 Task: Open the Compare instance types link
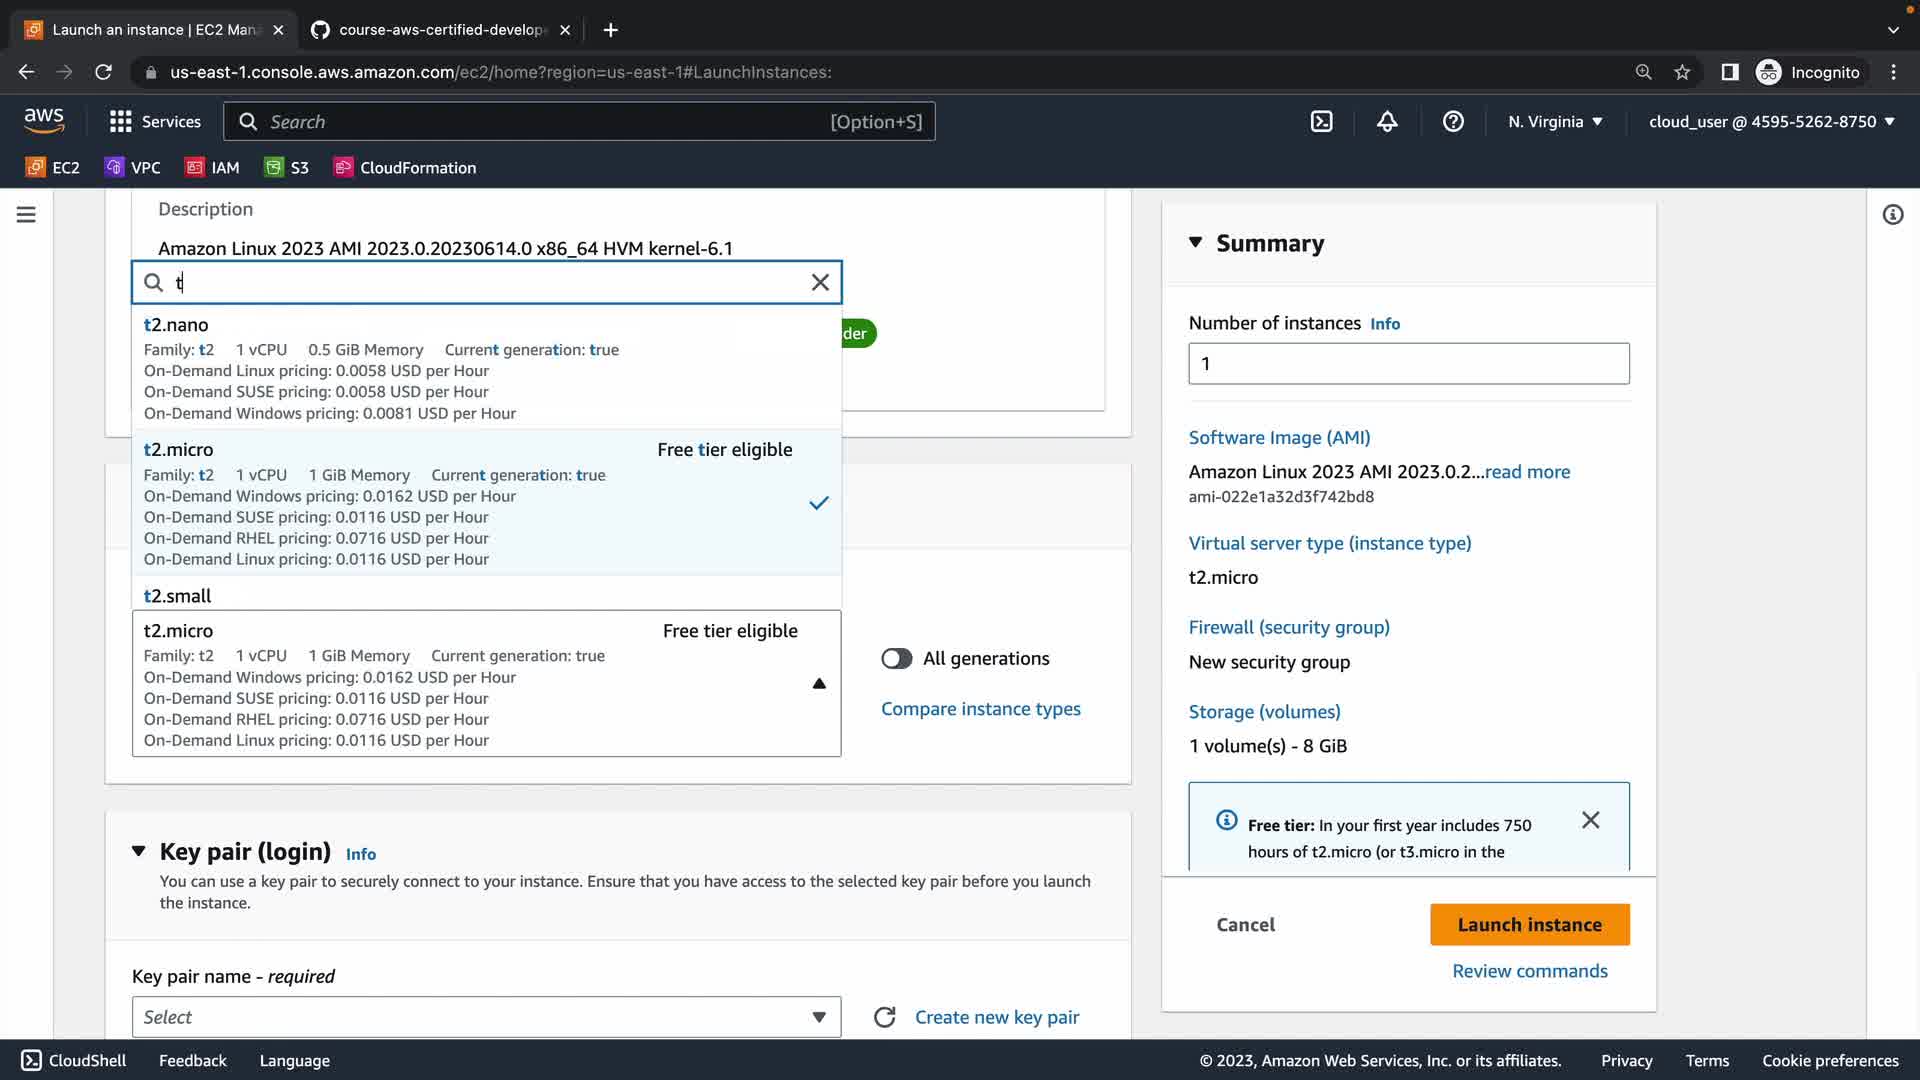coord(980,709)
